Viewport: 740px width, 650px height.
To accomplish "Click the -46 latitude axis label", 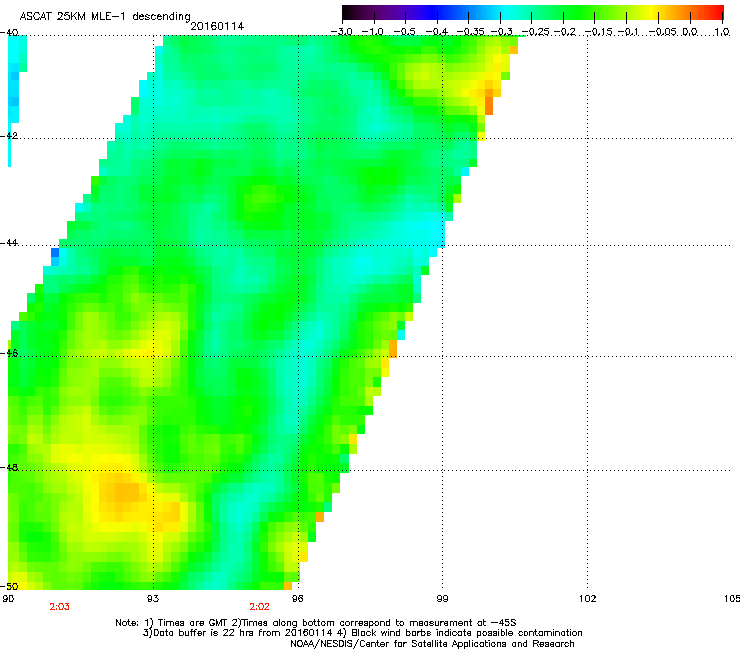I will pyautogui.click(x=9, y=353).
